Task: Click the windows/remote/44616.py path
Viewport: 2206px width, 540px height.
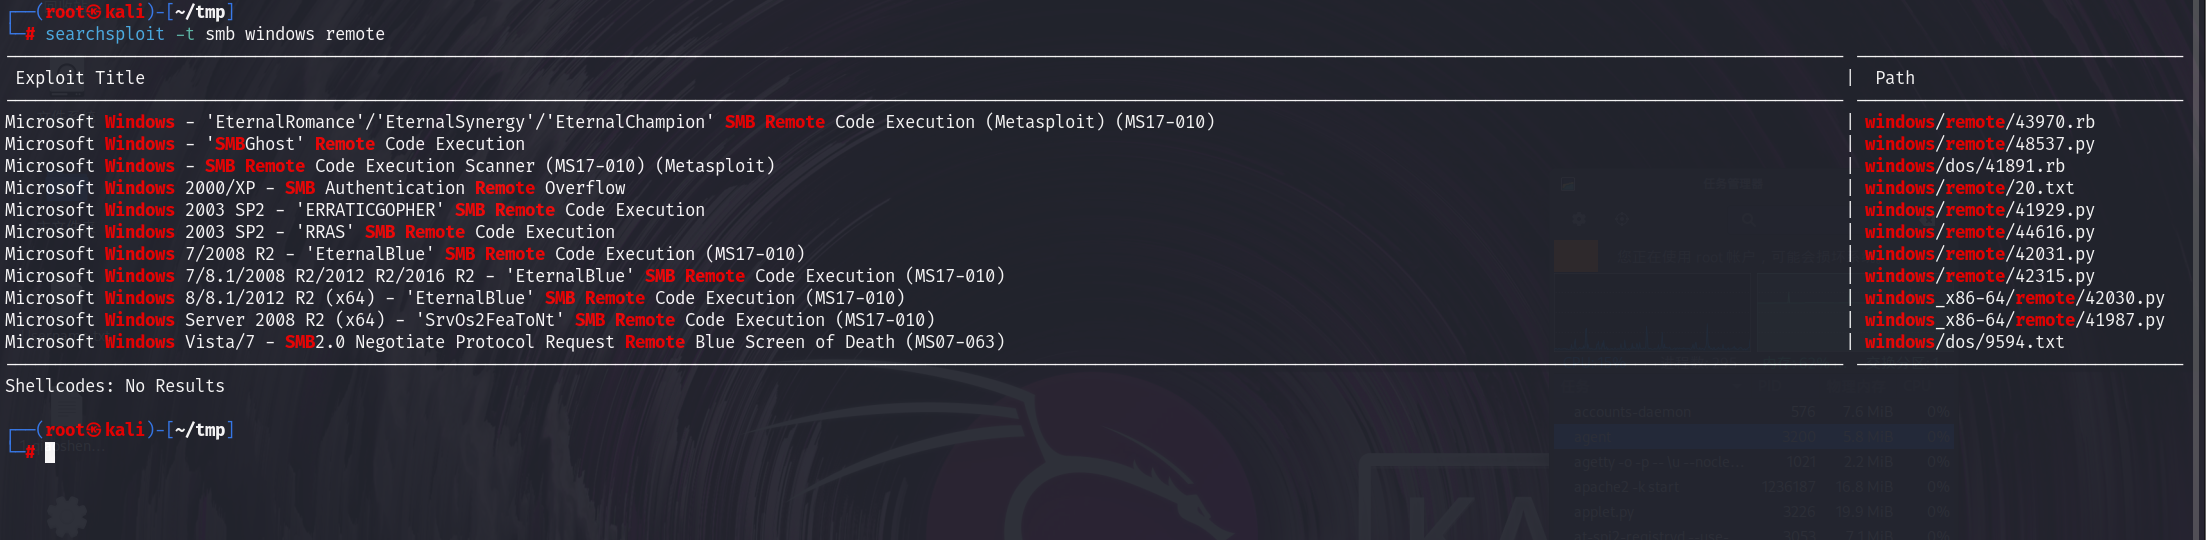Action: [1979, 232]
